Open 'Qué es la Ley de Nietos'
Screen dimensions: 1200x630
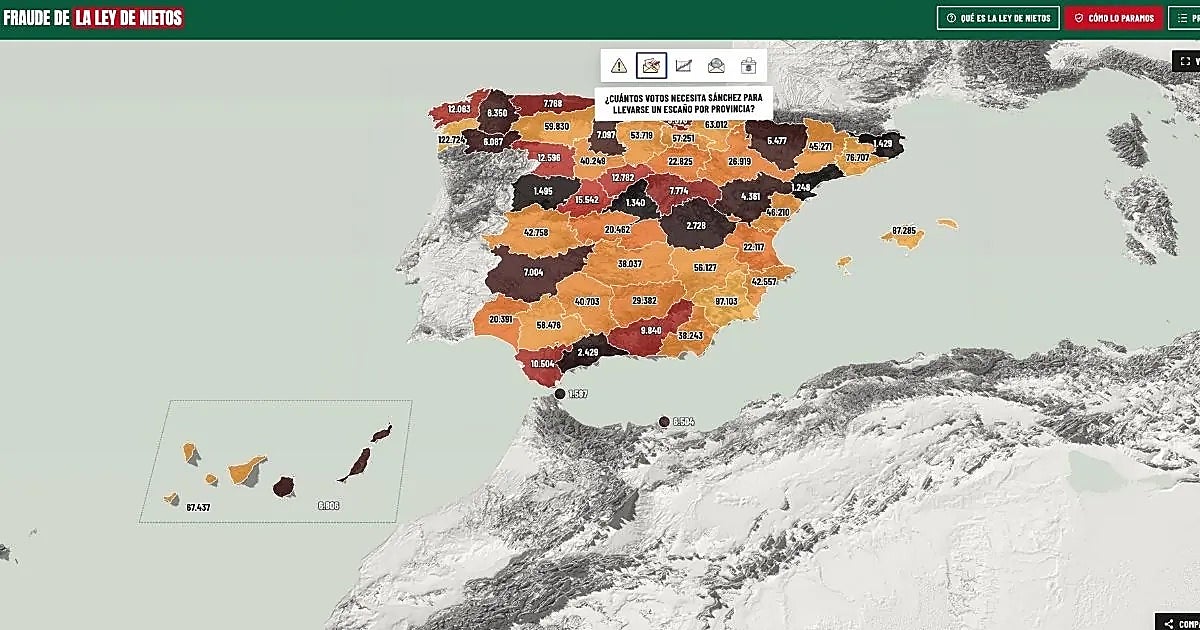998,18
